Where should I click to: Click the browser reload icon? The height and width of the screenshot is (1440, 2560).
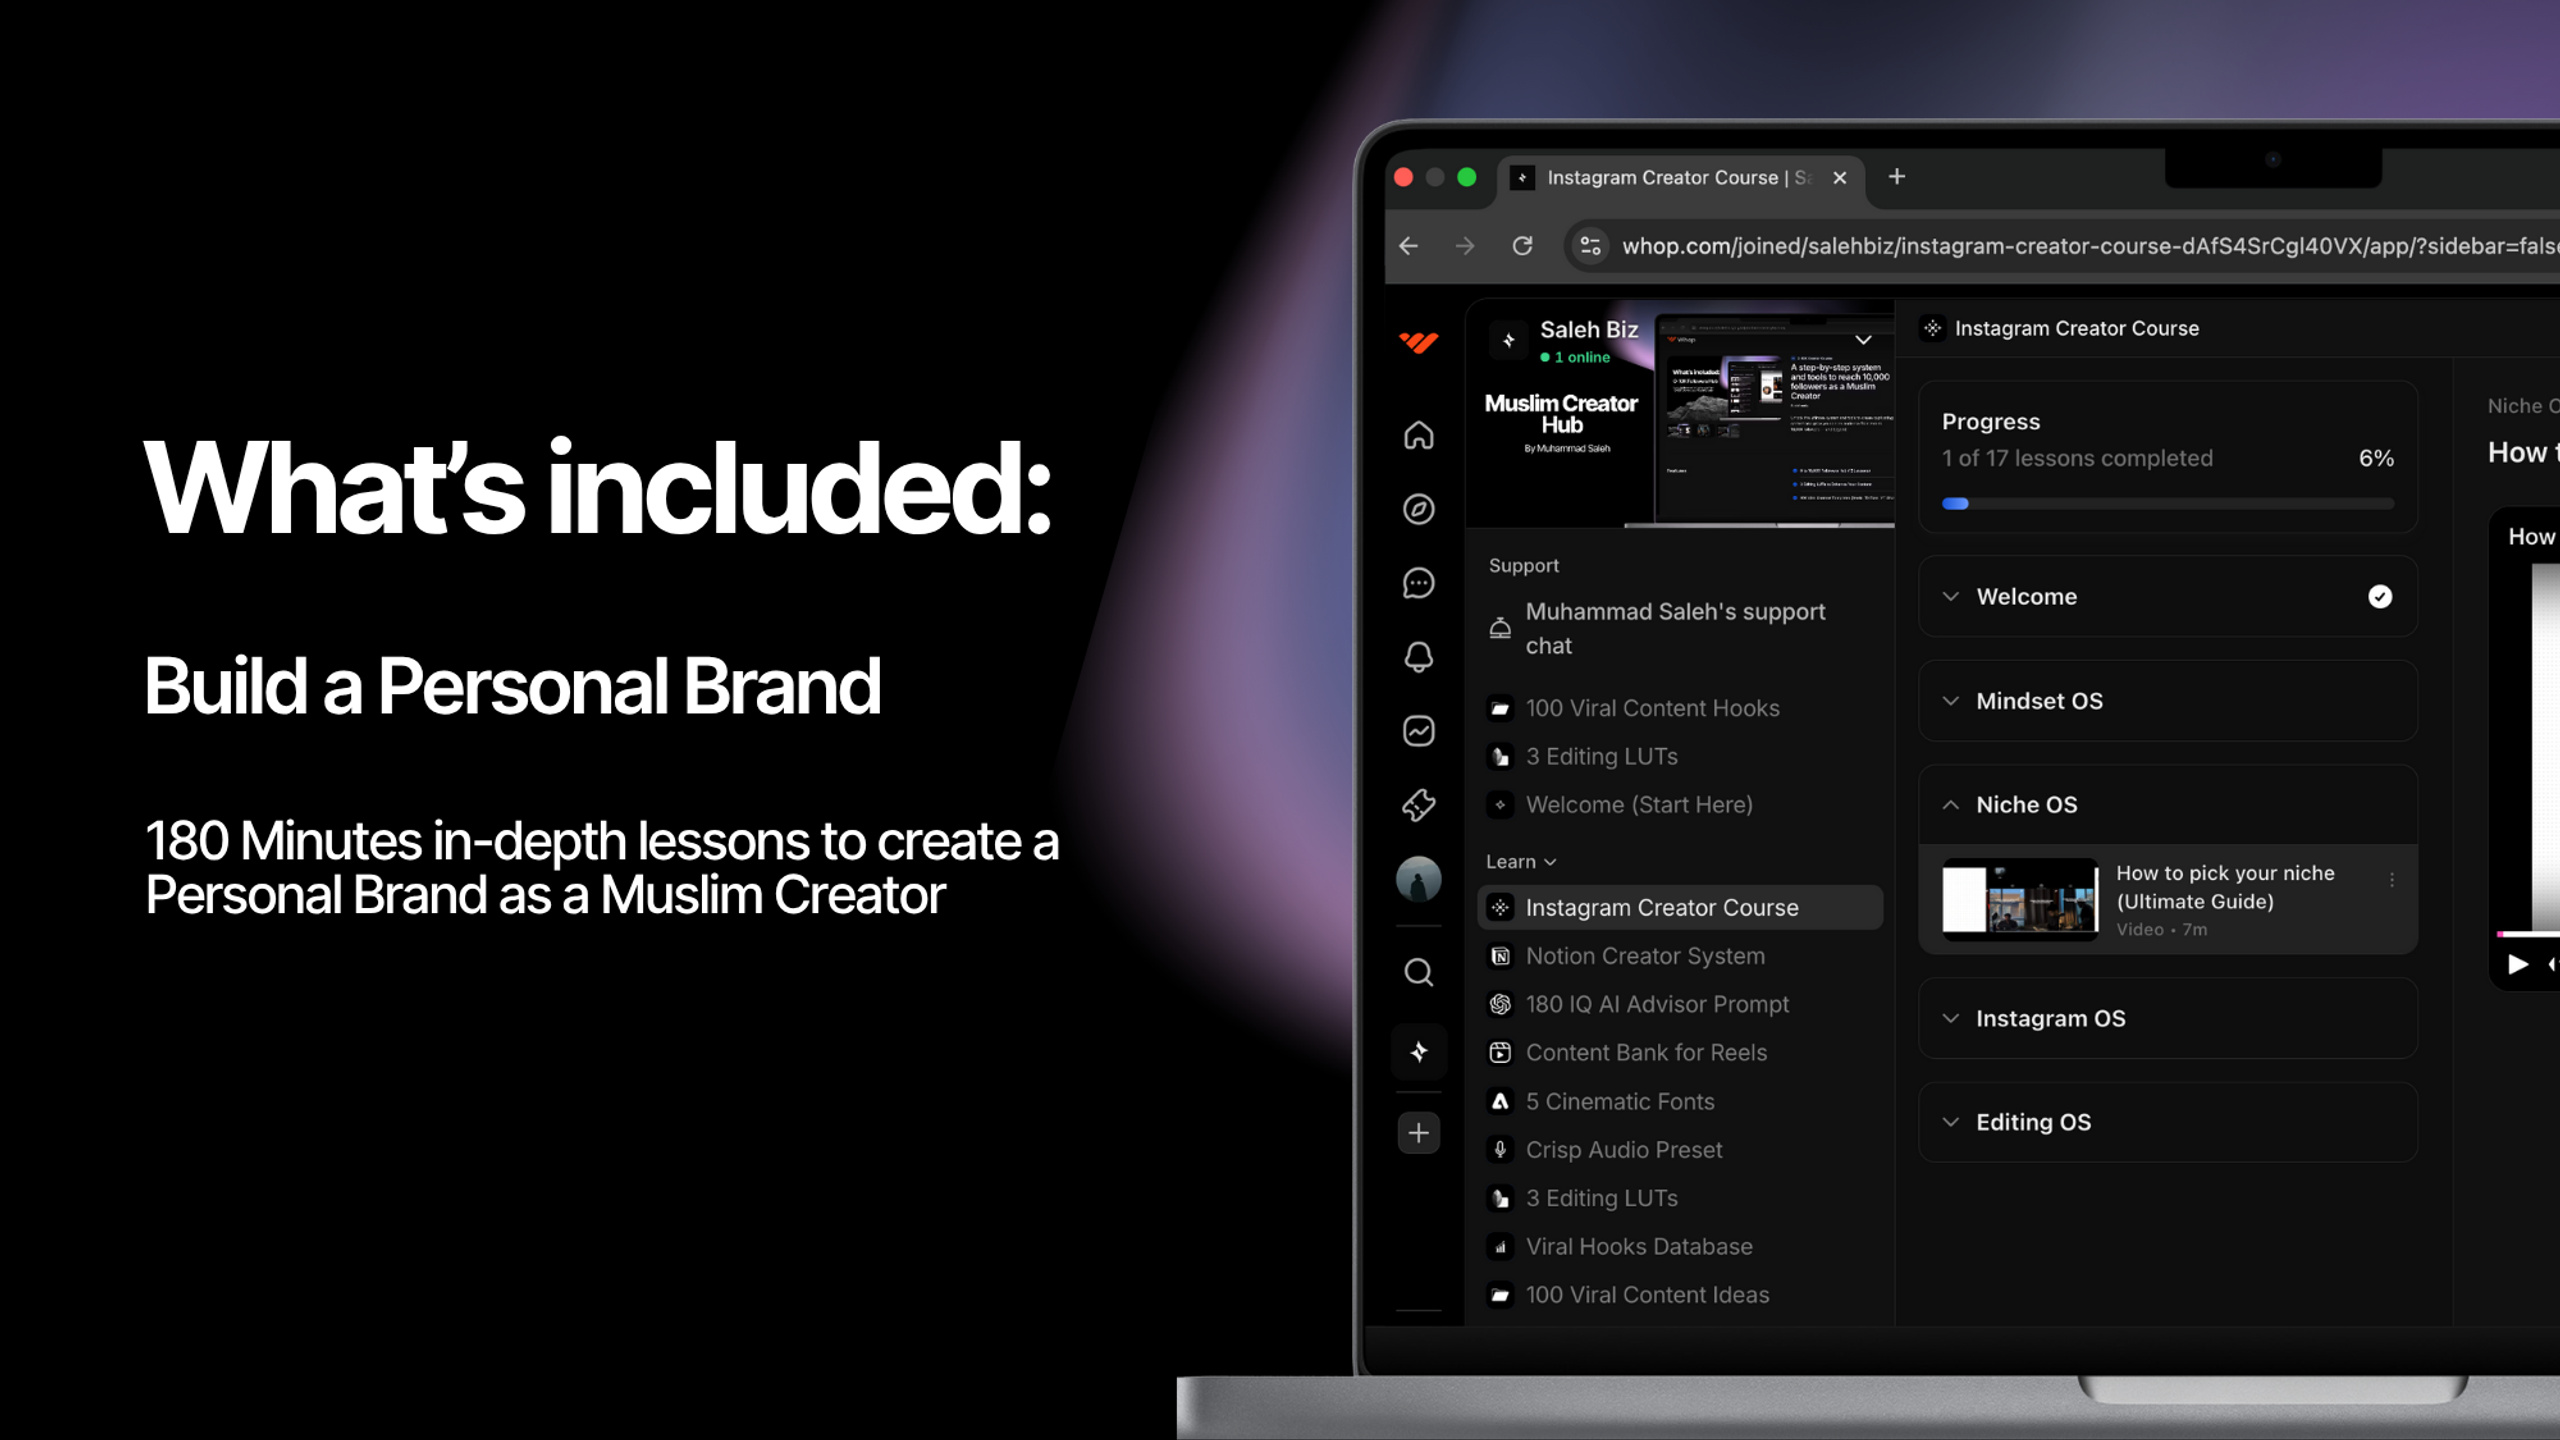[x=1522, y=246]
